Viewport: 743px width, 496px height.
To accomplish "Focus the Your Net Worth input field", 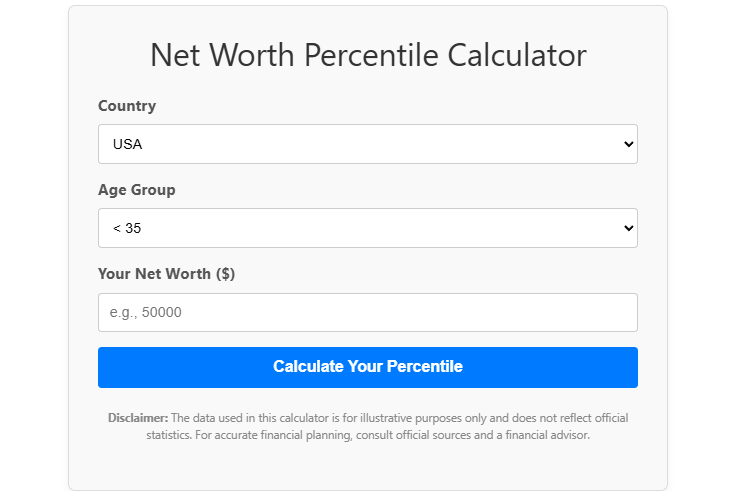I will pos(367,312).
